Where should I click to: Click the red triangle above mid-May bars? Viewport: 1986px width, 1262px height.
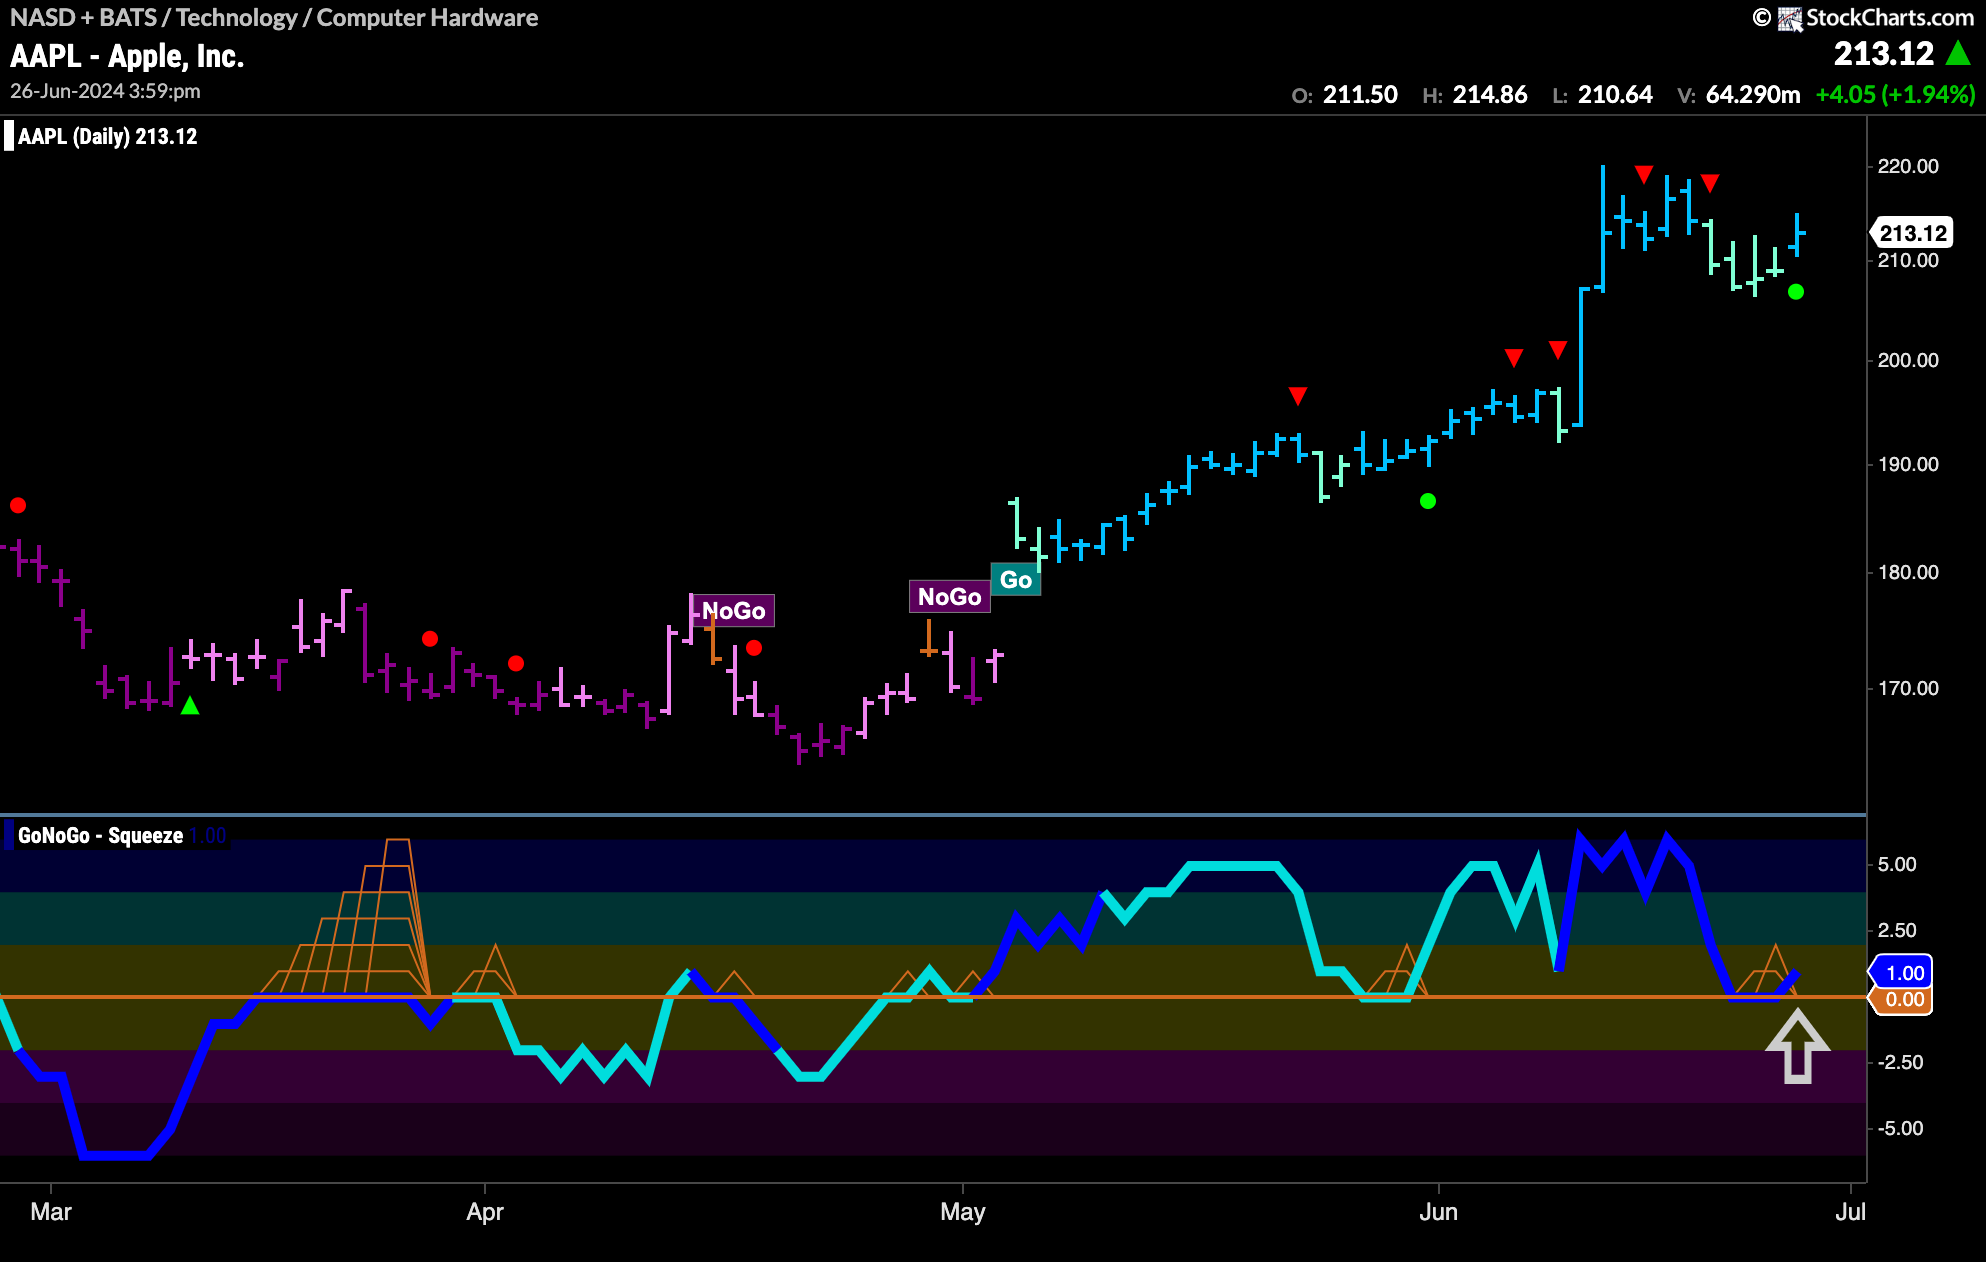coord(1298,396)
